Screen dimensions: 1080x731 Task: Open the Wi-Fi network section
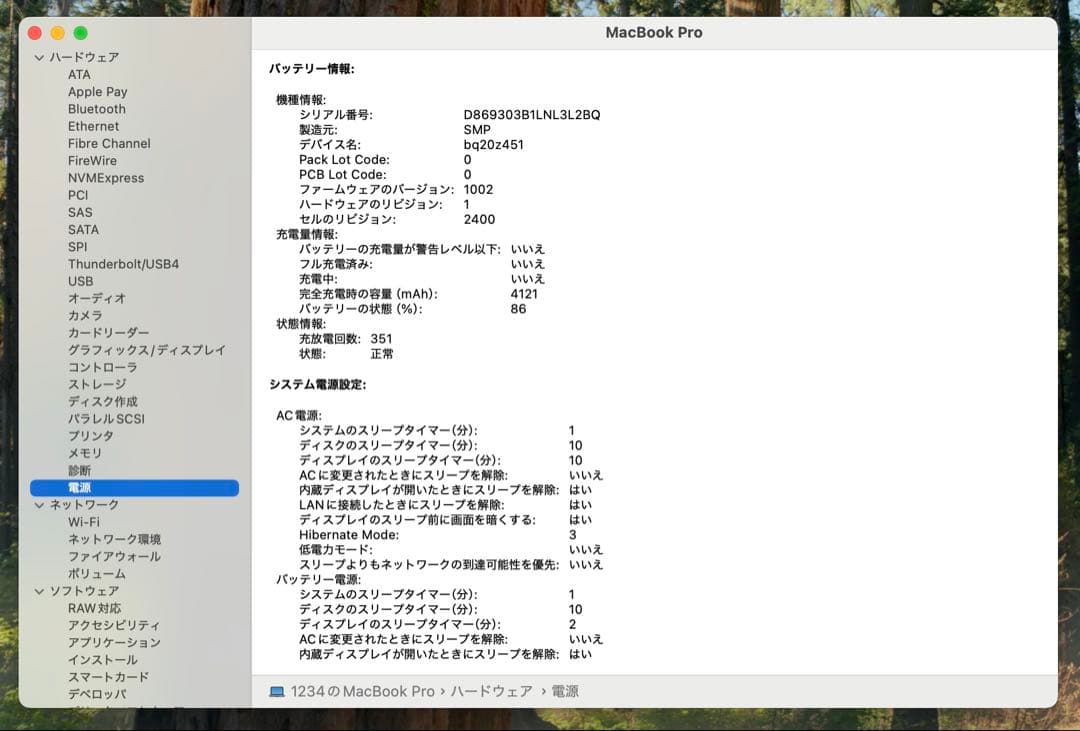pyautogui.click(x=83, y=522)
